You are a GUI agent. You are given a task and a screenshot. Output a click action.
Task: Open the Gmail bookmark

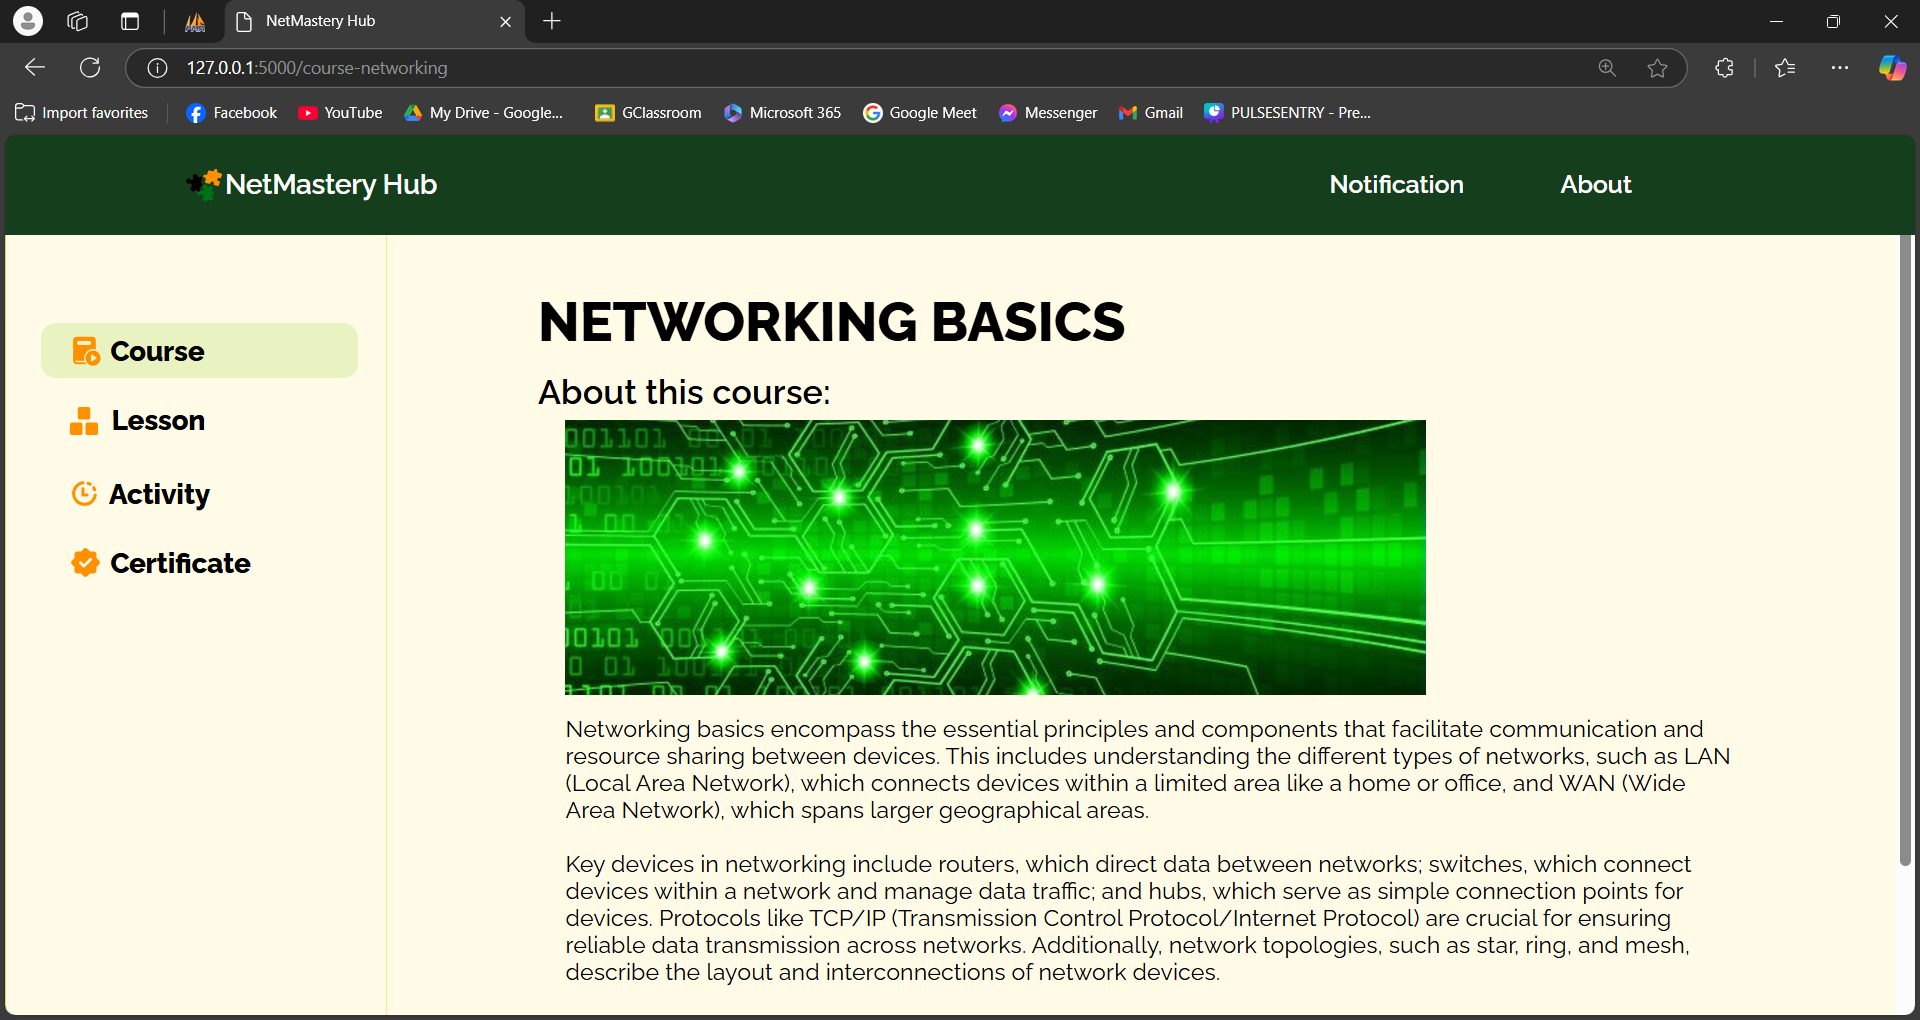pos(1151,113)
